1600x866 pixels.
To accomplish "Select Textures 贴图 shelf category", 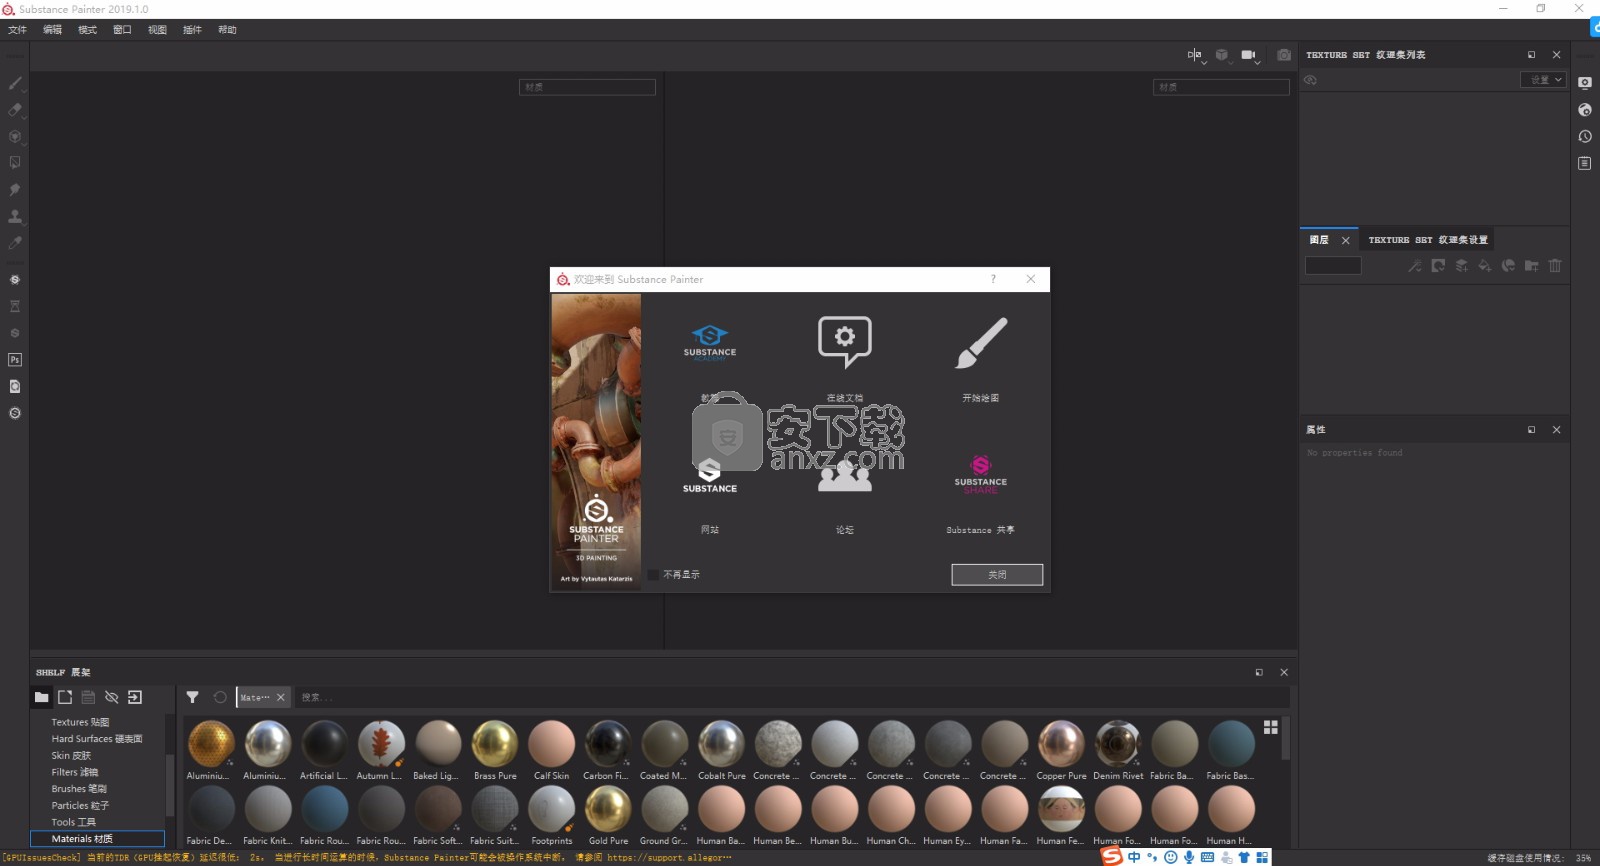I will point(80,722).
